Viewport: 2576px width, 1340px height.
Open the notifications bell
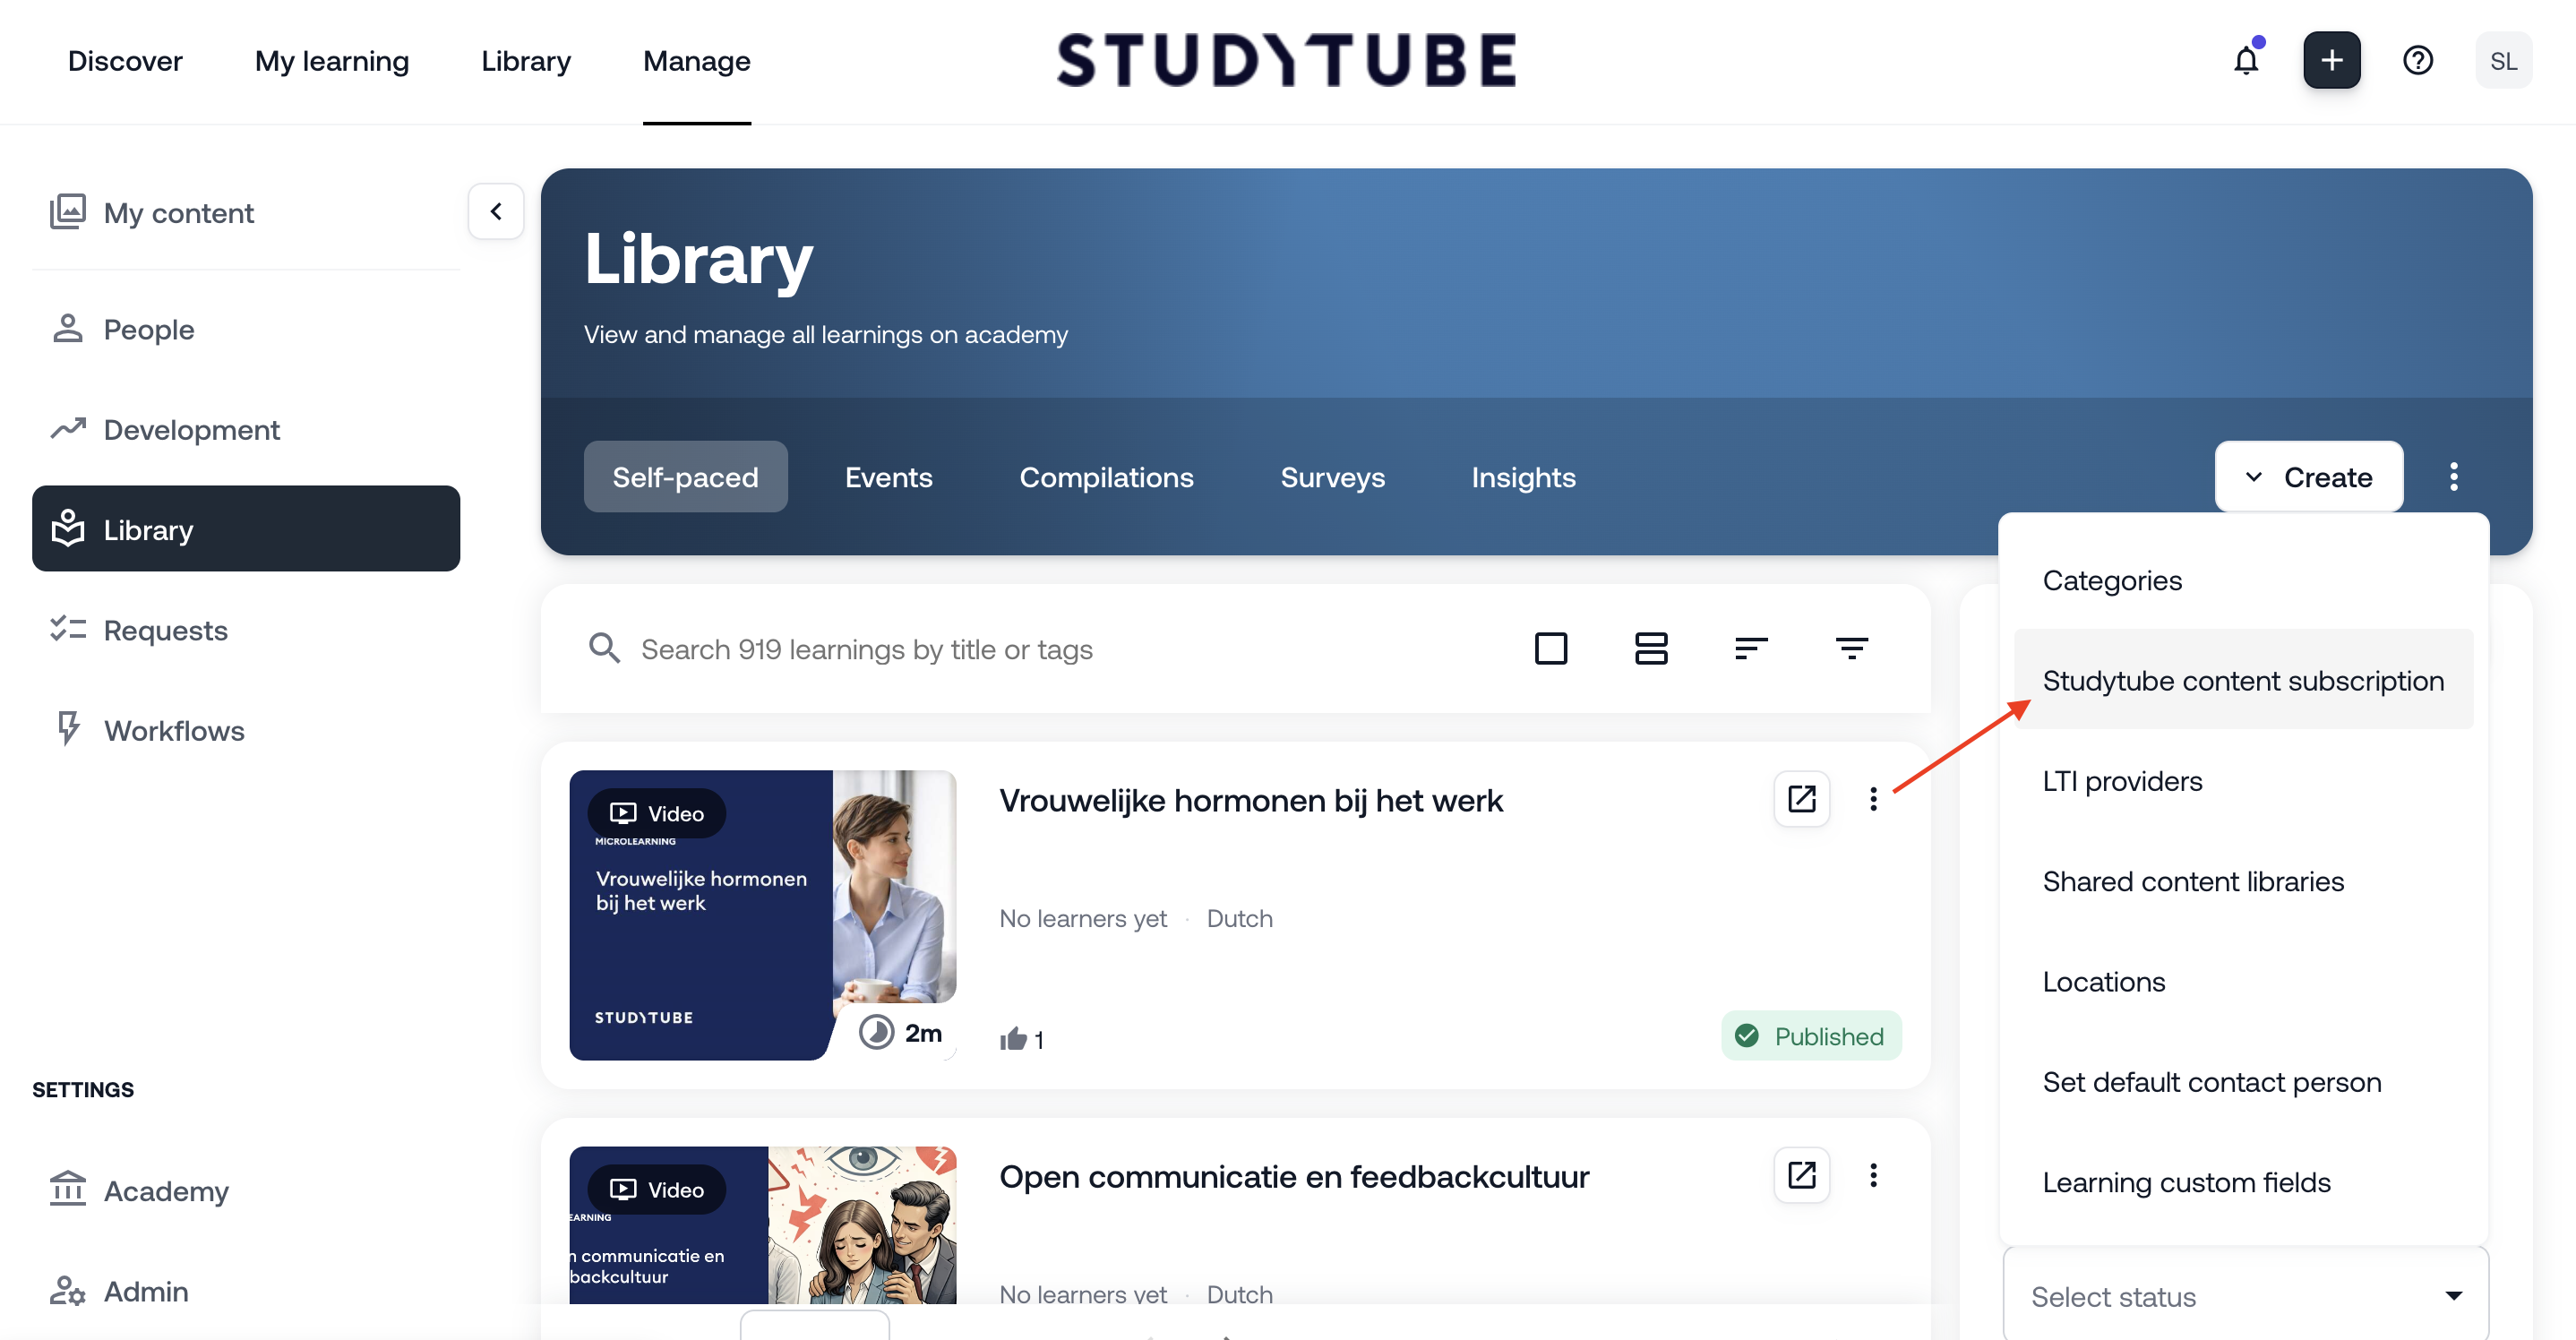2245,61
